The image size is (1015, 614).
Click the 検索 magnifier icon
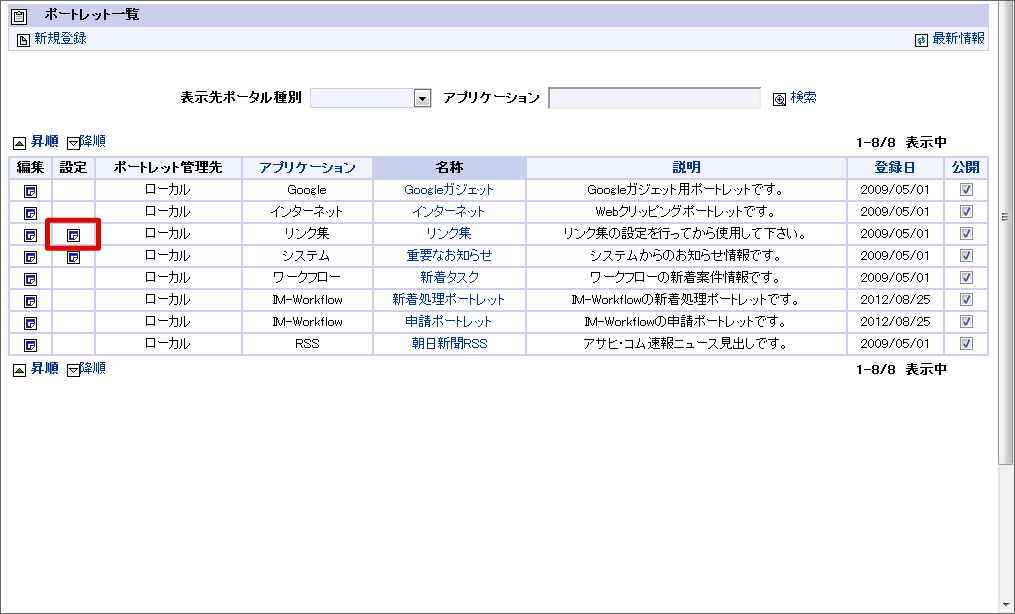coord(779,99)
